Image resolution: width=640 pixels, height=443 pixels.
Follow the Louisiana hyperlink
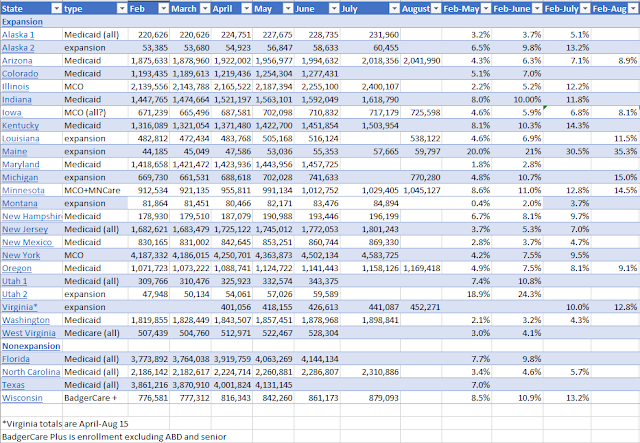point(21,138)
